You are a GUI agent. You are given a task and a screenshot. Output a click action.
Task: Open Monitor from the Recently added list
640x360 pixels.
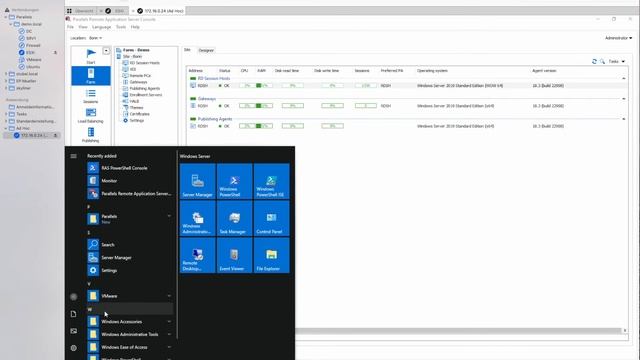(x=129, y=180)
